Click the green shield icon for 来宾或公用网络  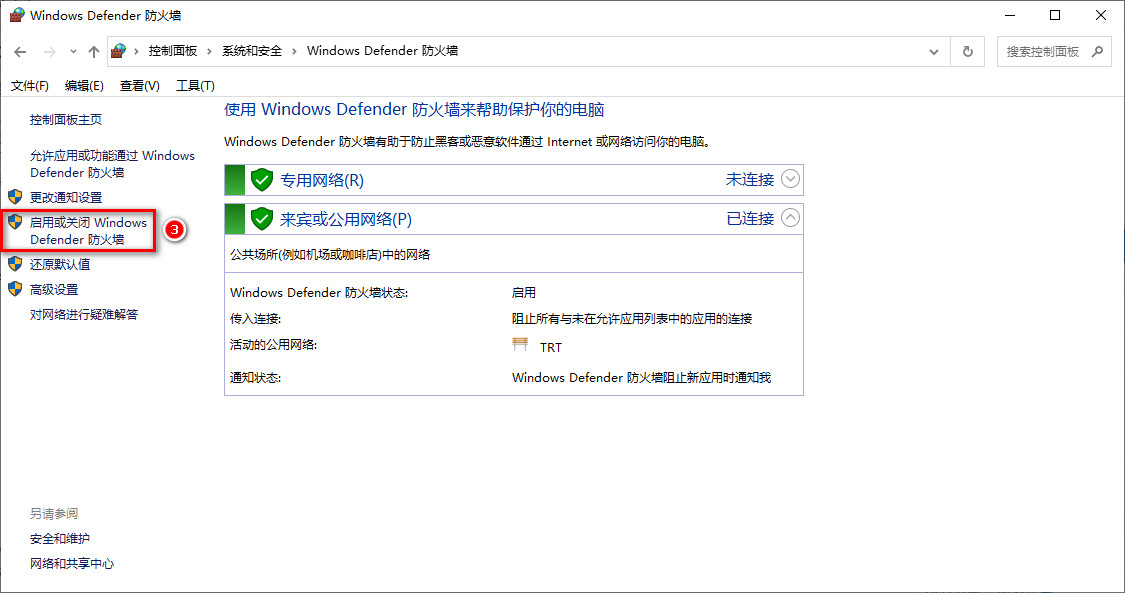click(262, 219)
